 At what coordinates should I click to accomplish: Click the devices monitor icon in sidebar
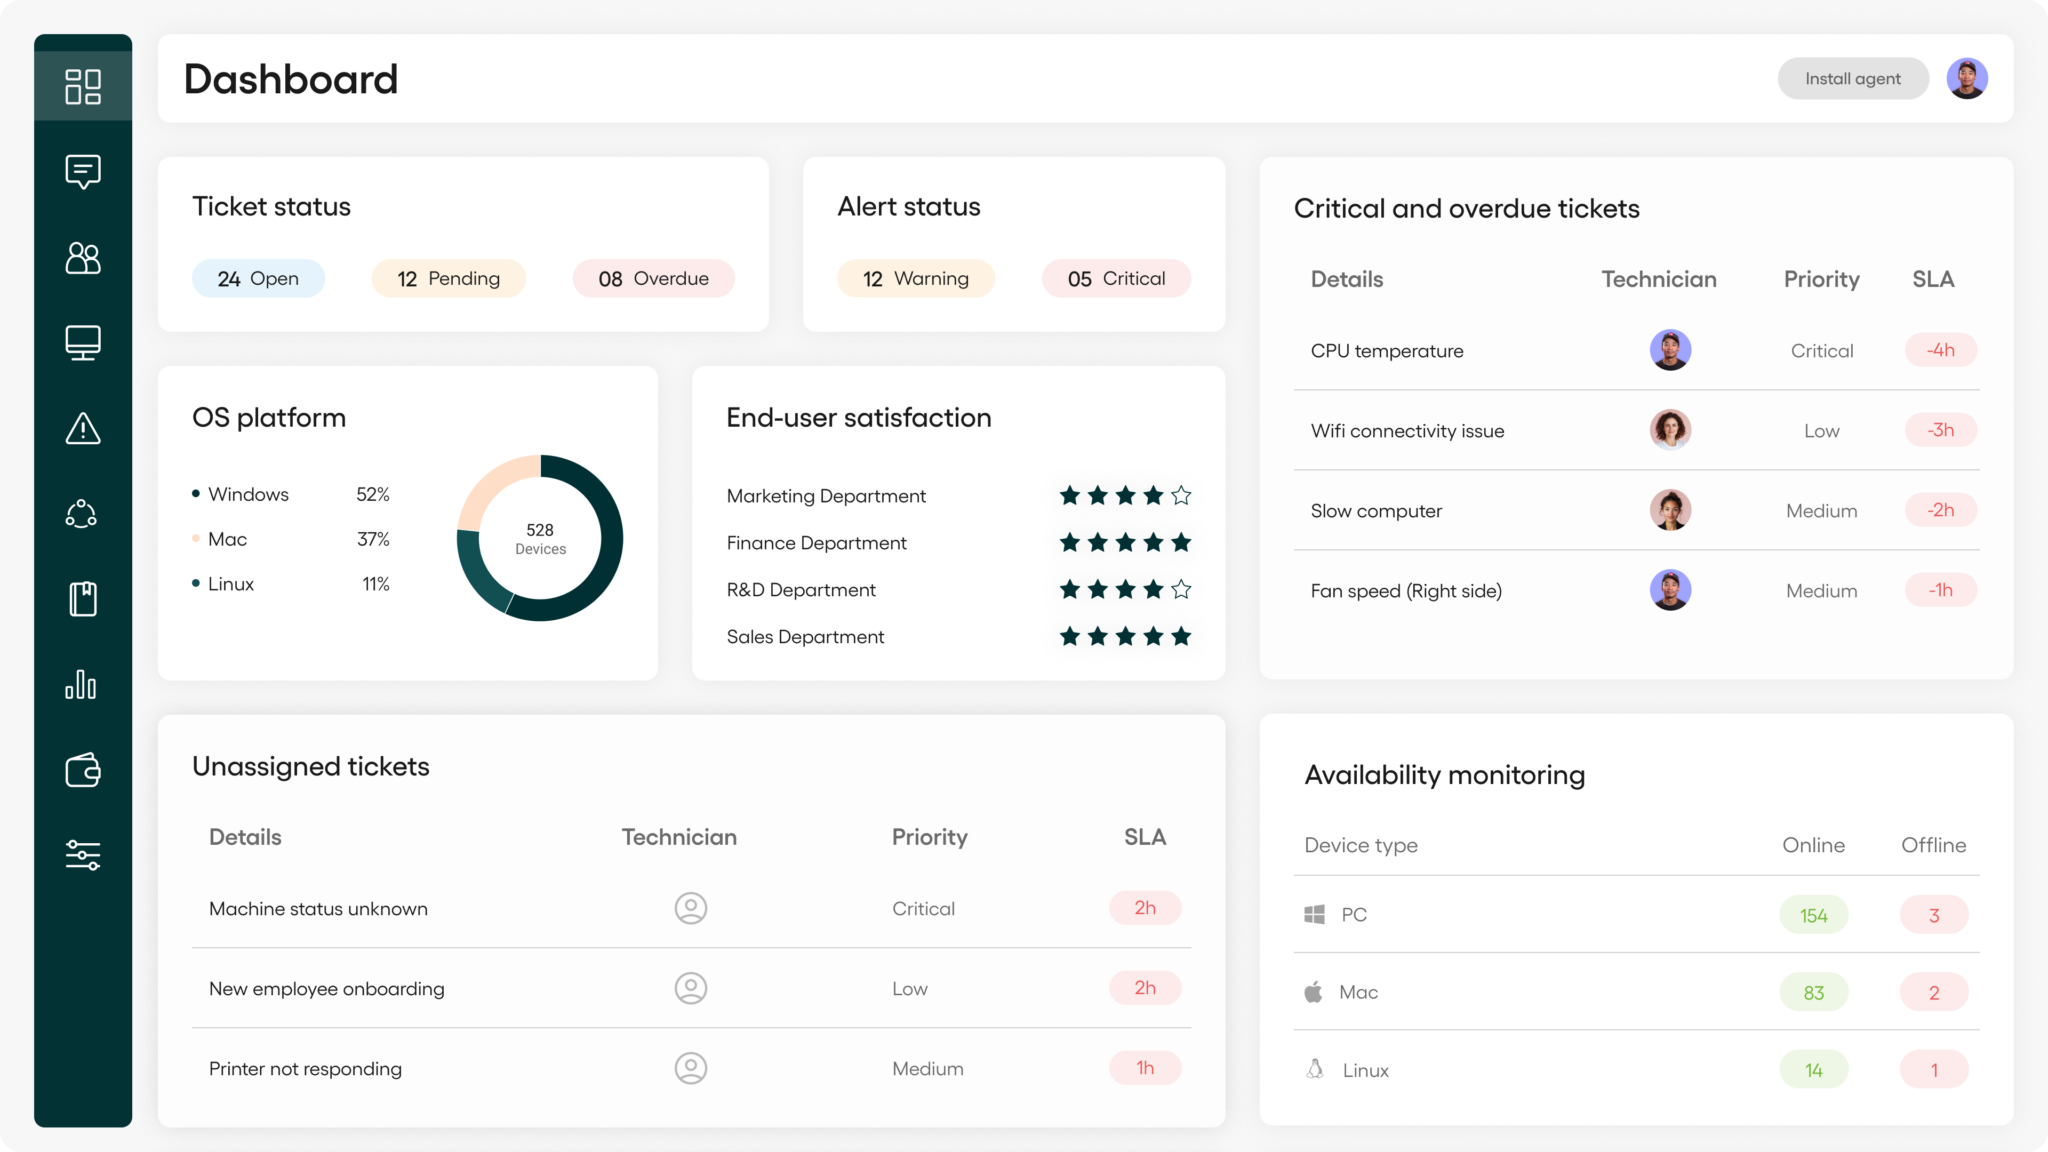tap(83, 342)
